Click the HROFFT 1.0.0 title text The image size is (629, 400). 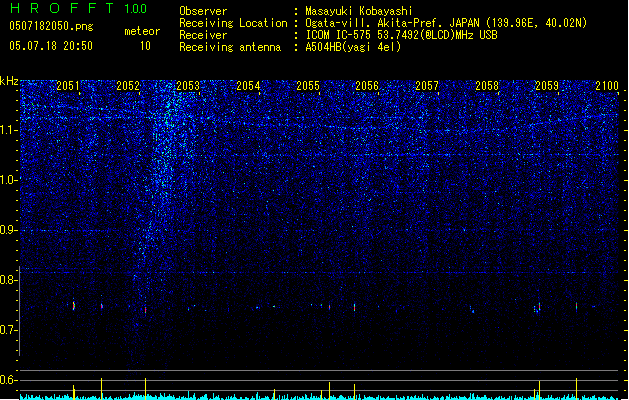coord(78,8)
